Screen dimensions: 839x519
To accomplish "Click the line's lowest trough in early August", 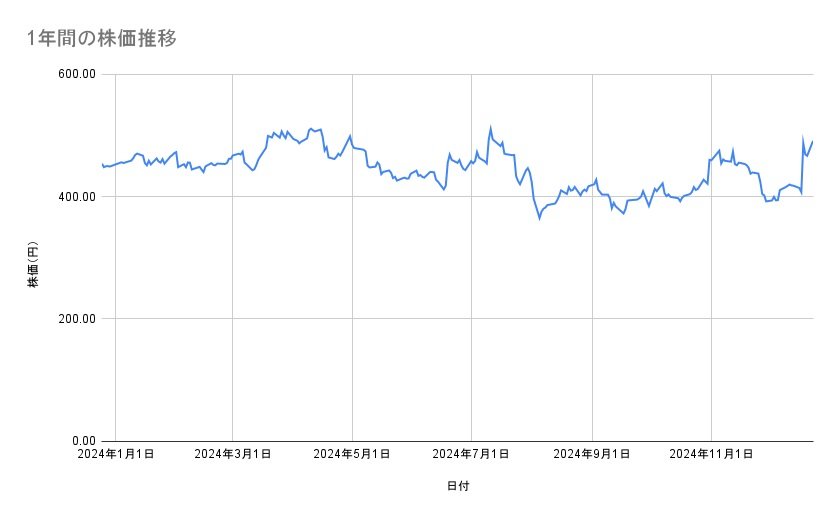I will click(539, 217).
